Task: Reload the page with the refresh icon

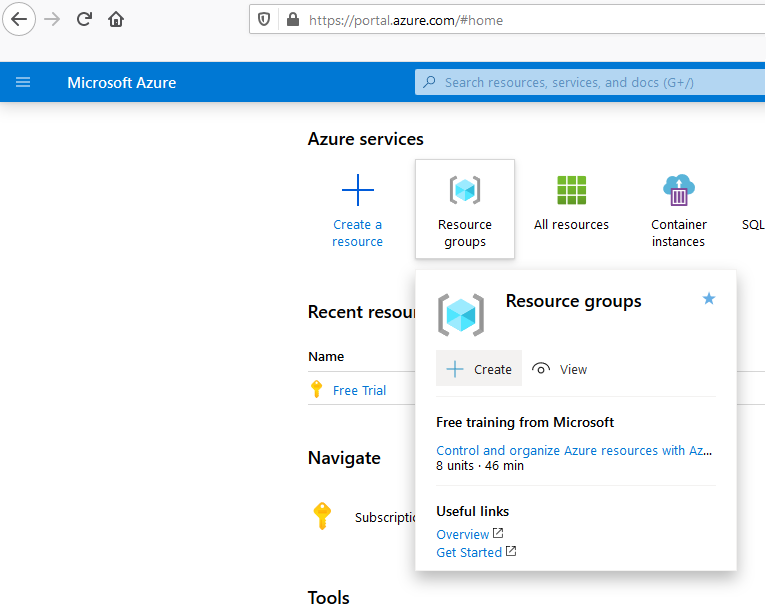Action: click(x=84, y=20)
